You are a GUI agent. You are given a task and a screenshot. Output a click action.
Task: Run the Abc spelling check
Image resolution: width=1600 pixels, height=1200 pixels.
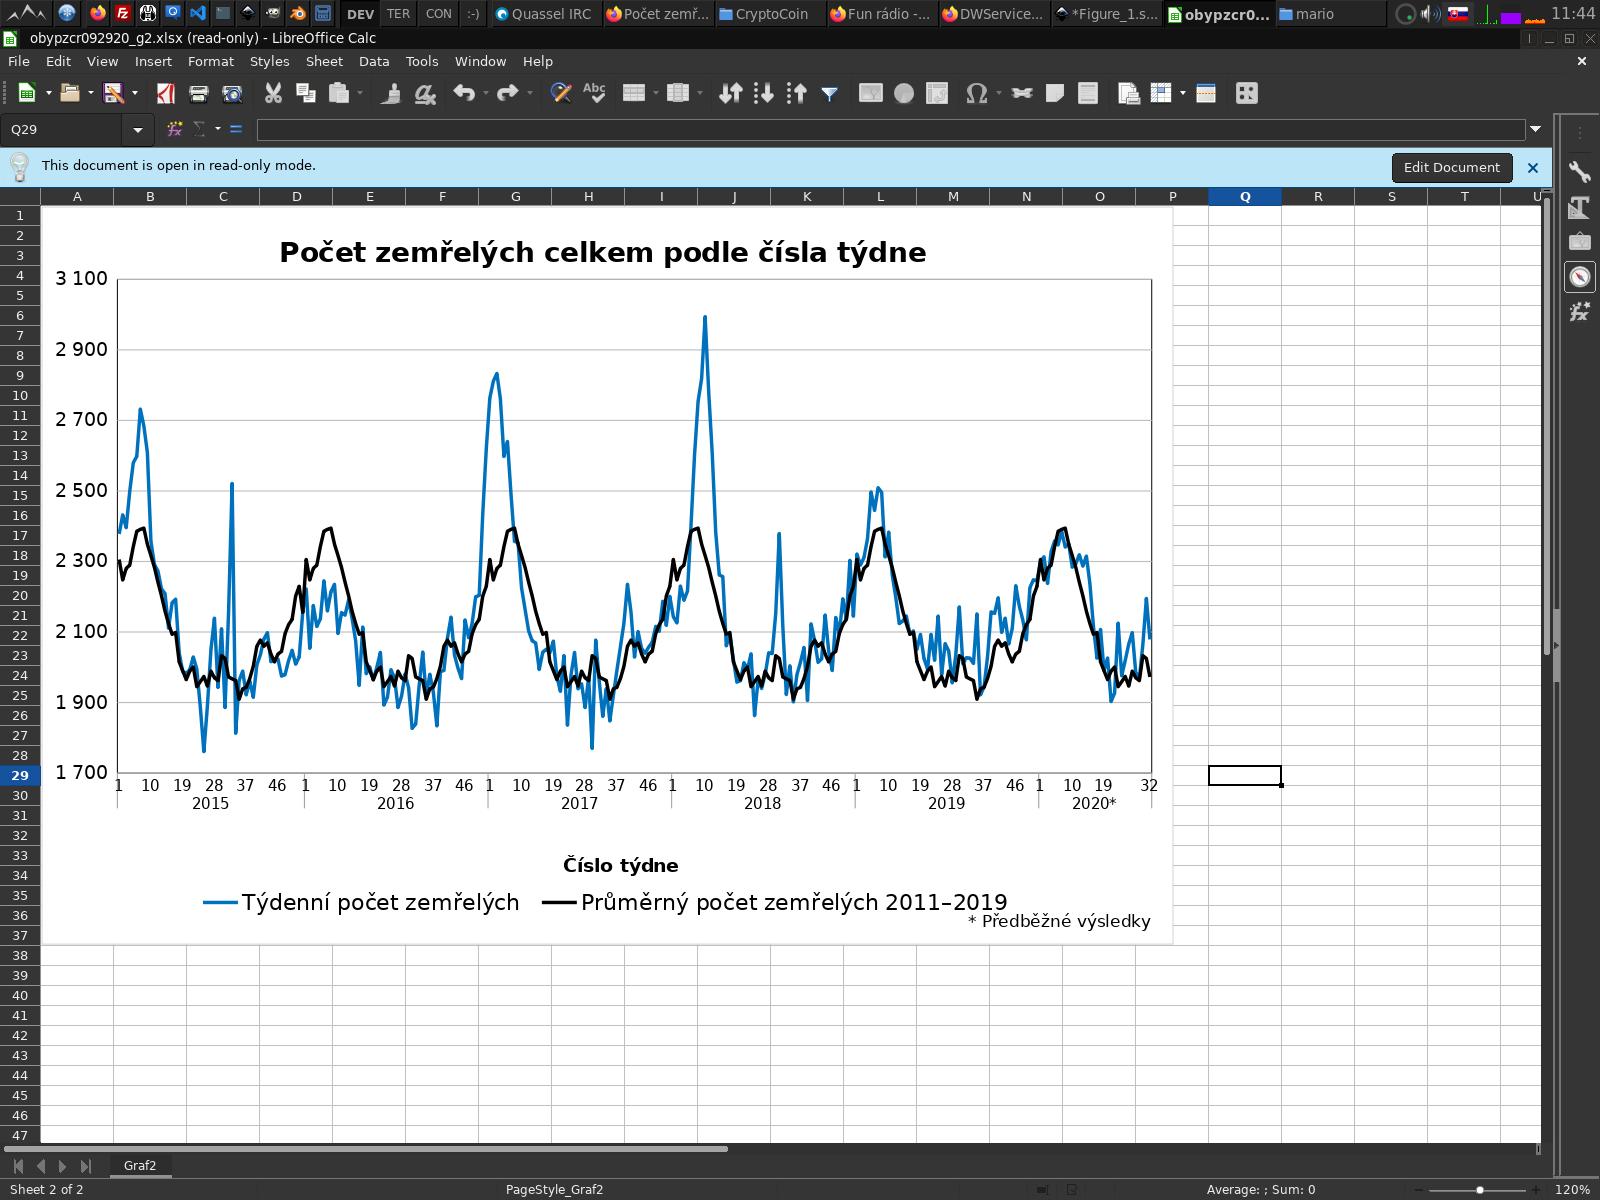coord(594,93)
